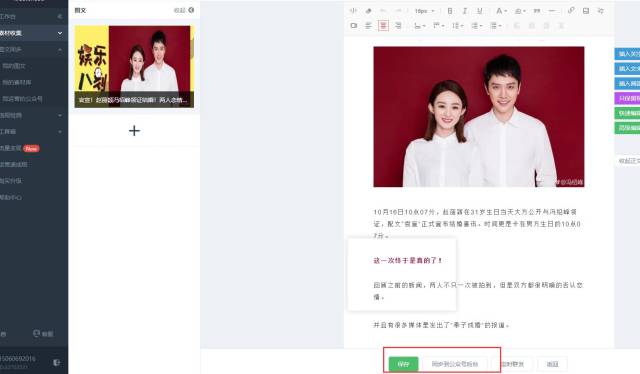Open 帮助中心 in the sidebar

(11, 197)
